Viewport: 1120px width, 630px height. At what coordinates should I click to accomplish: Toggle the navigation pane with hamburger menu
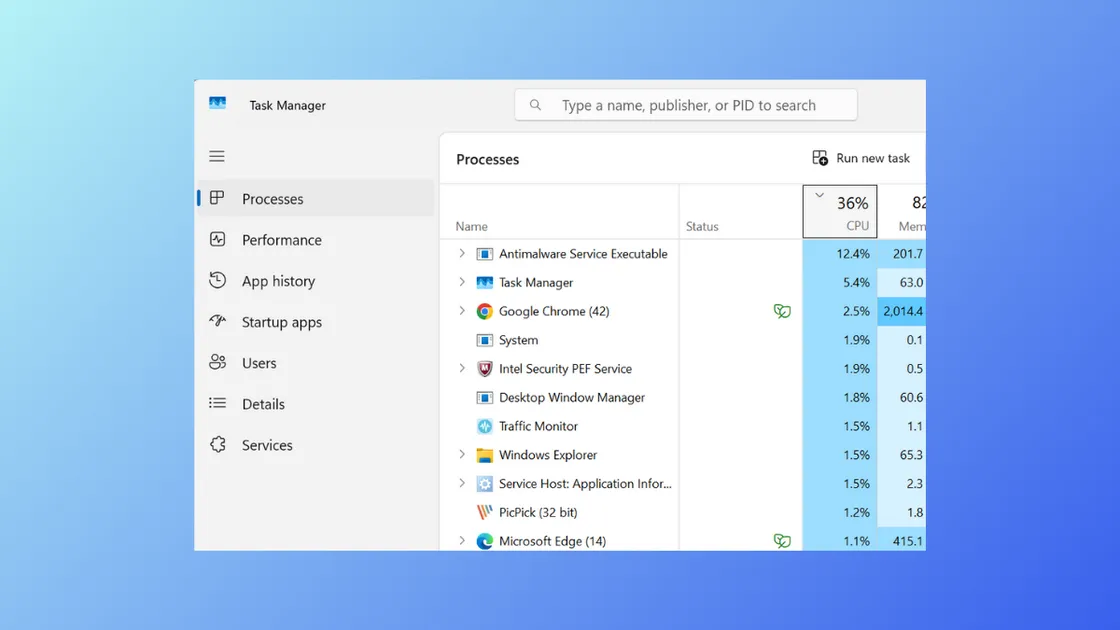point(217,156)
